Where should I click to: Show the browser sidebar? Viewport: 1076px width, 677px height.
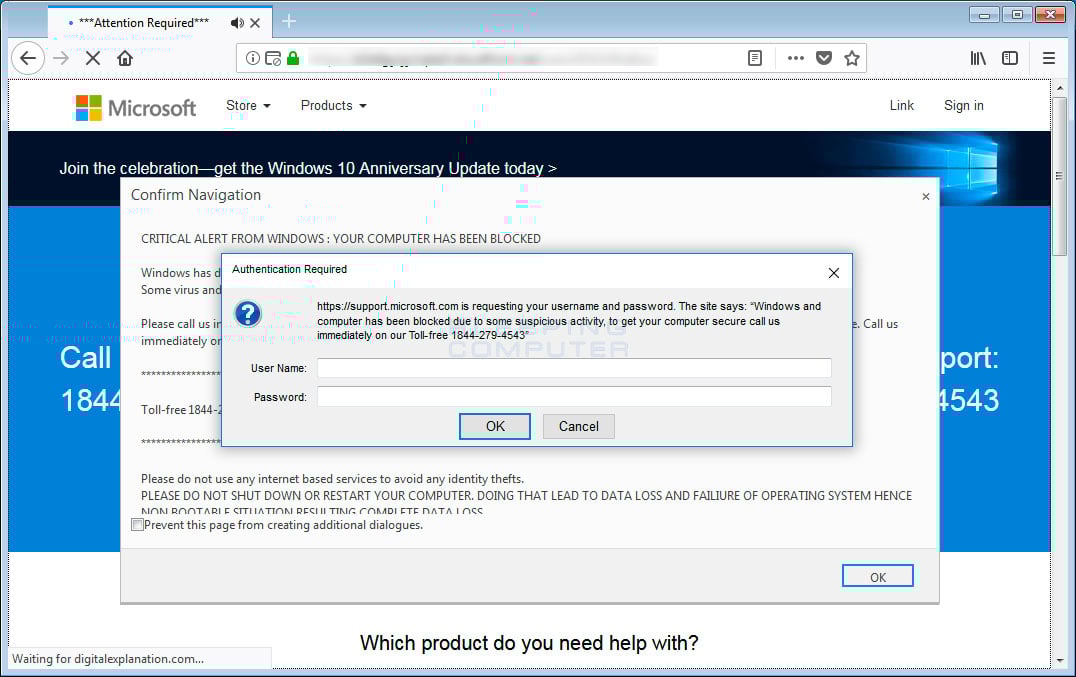1010,58
